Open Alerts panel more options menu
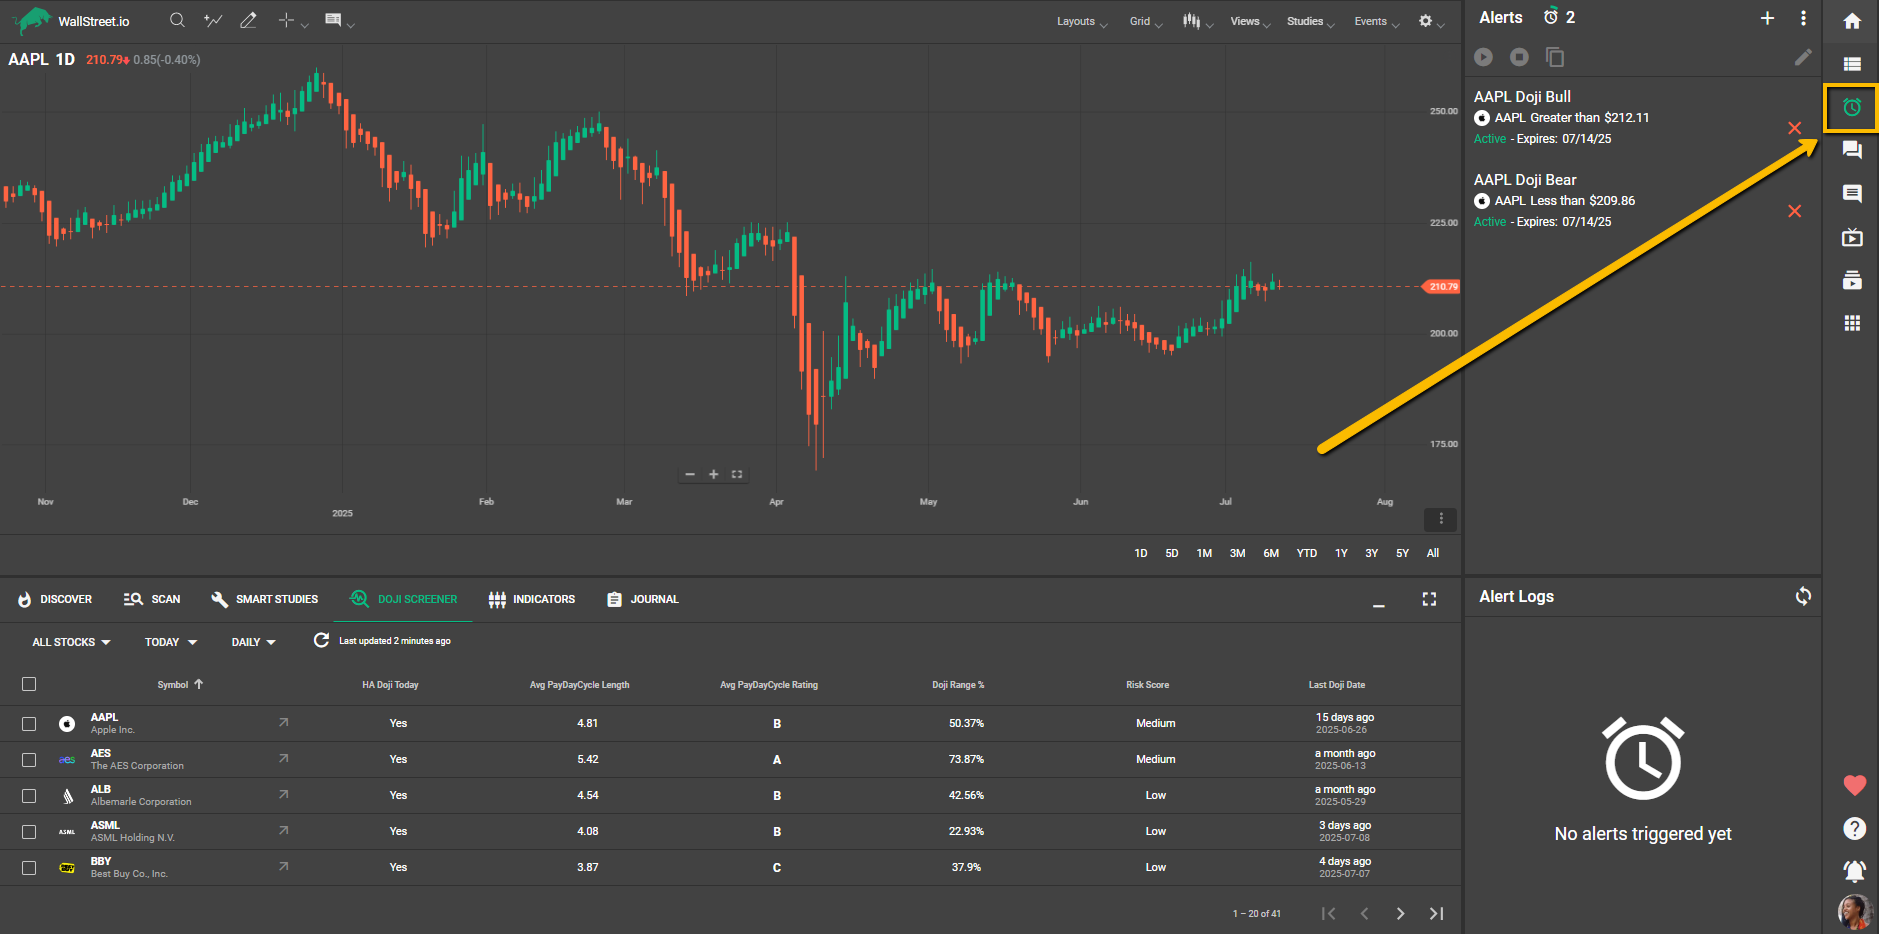Viewport: 1879px width, 934px height. (x=1803, y=18)
